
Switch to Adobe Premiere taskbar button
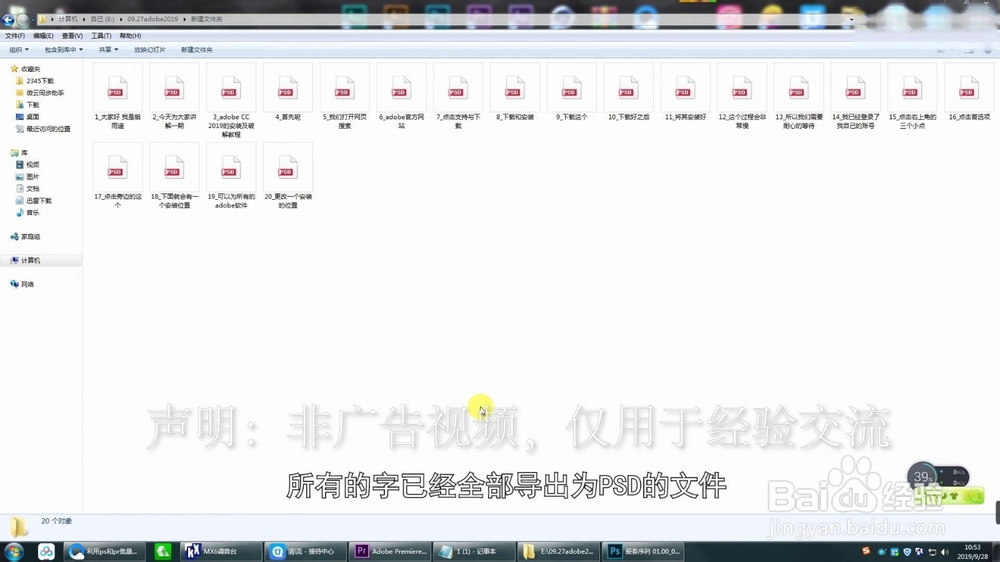[390, 551]
